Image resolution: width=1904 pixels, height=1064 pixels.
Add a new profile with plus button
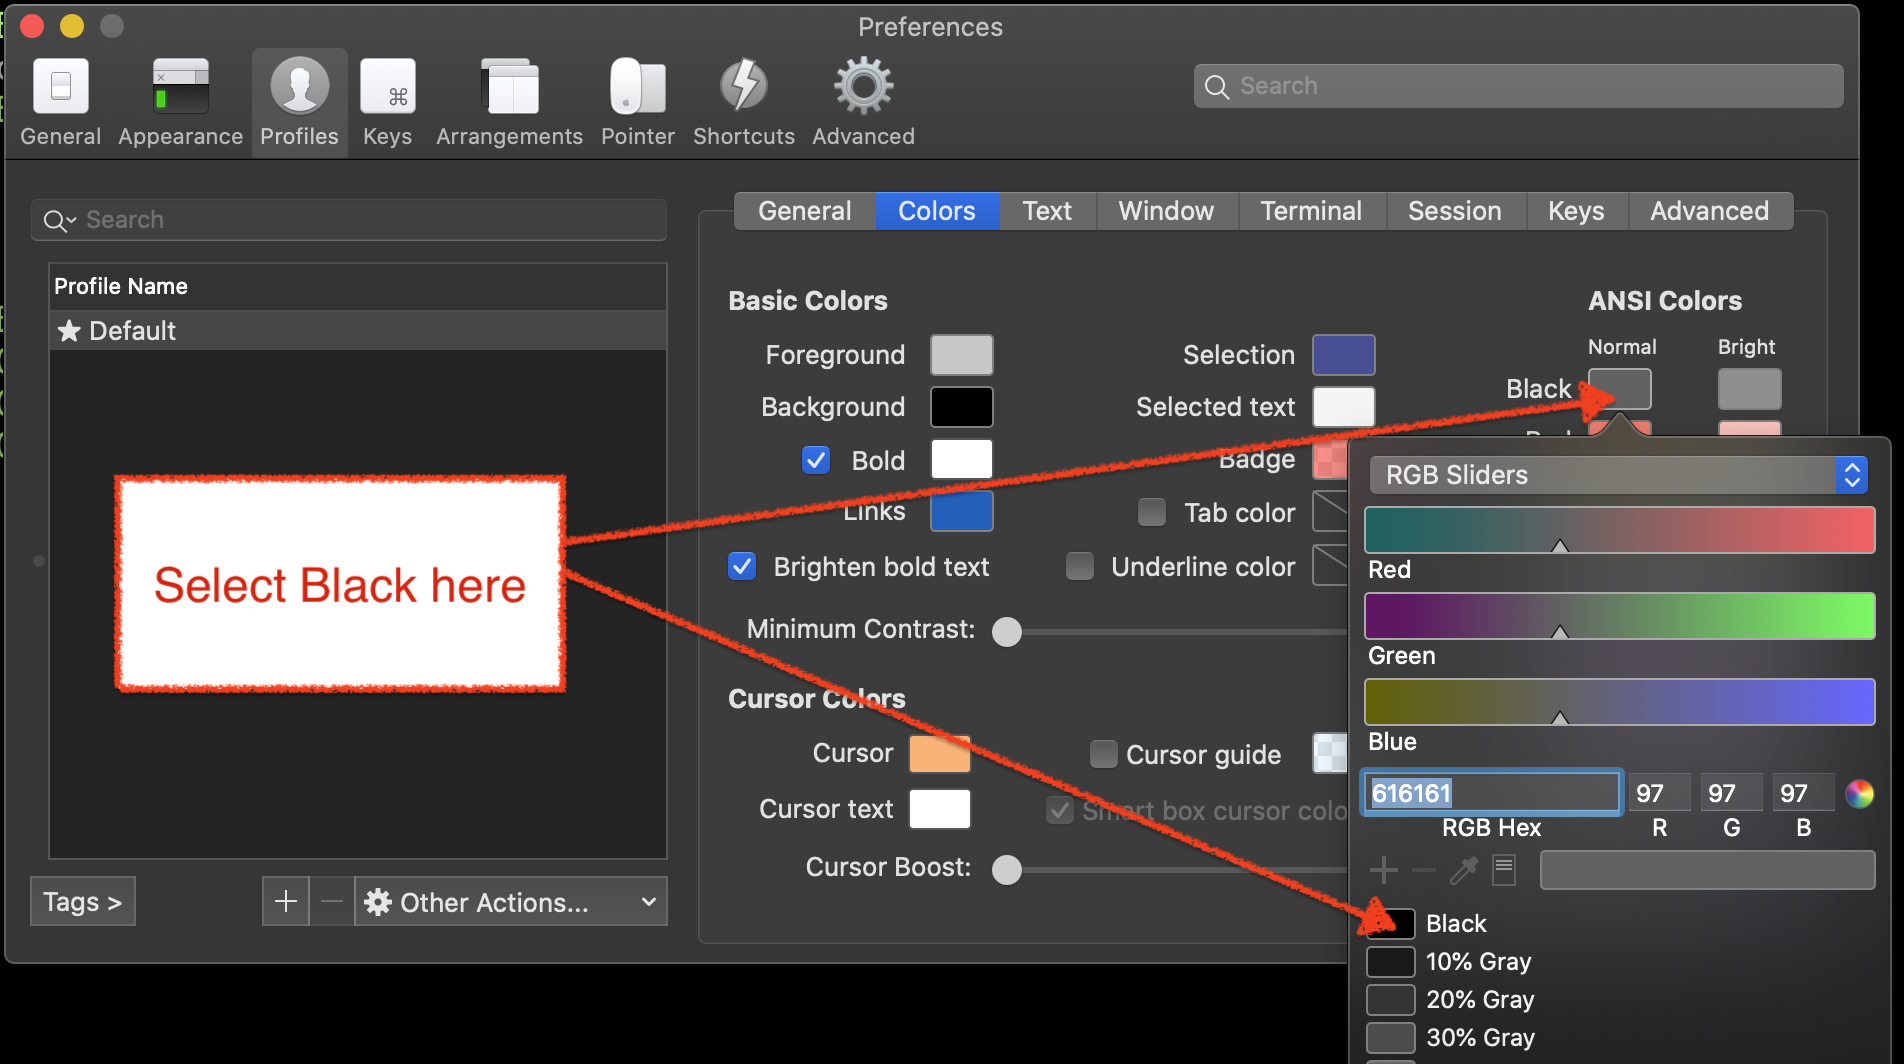tap(286, 902)
